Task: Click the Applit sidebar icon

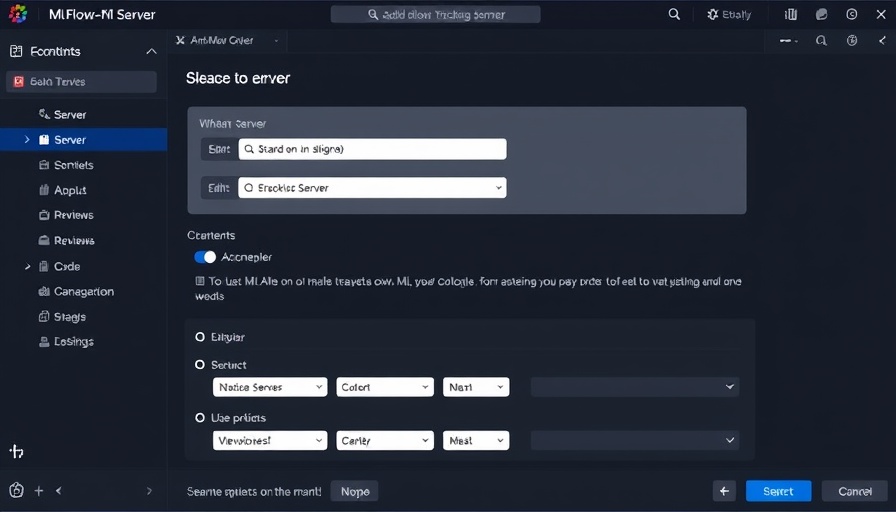Action: point(44,190)
